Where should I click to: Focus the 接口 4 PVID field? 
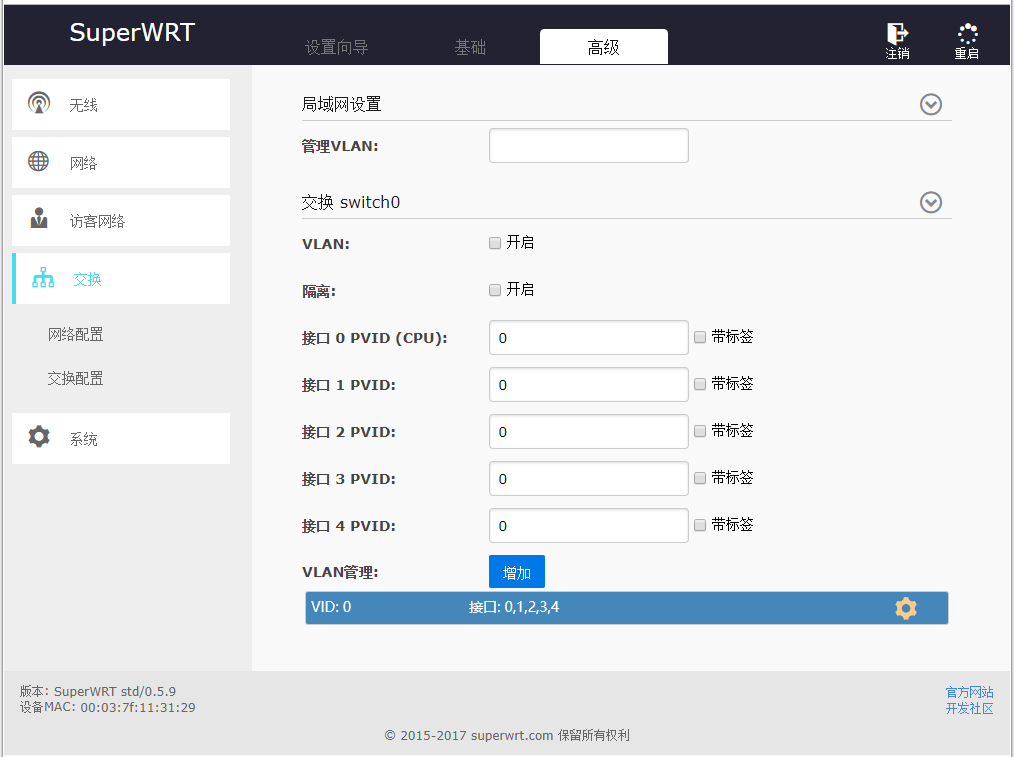(x=589, y=526)
